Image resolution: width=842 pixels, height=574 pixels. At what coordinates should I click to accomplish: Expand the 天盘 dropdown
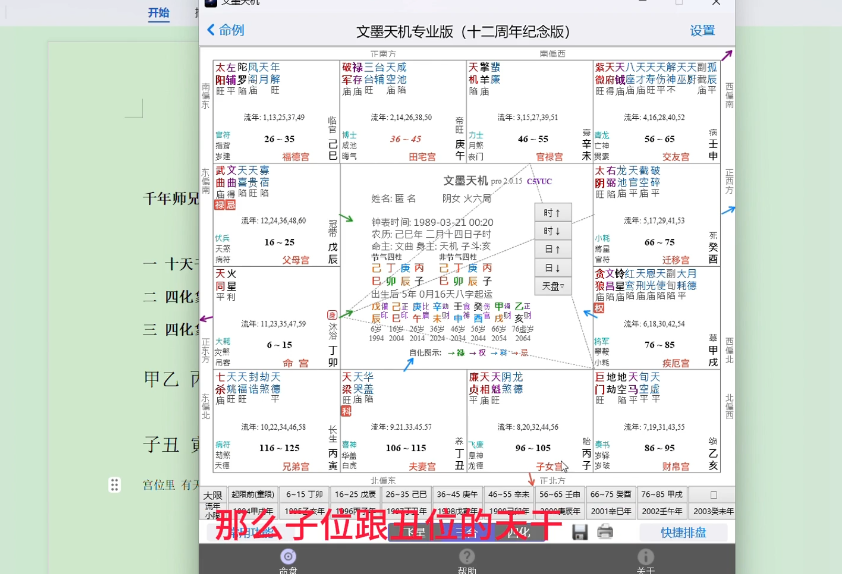553,286
